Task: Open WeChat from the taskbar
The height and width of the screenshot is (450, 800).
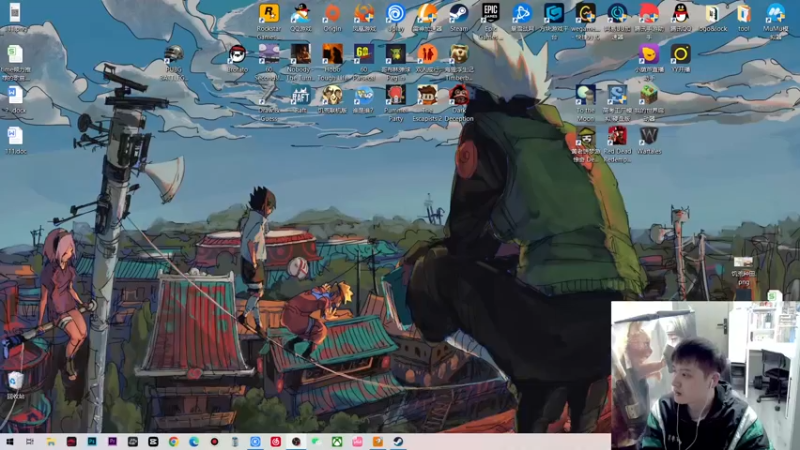Action: pos(316,442)
